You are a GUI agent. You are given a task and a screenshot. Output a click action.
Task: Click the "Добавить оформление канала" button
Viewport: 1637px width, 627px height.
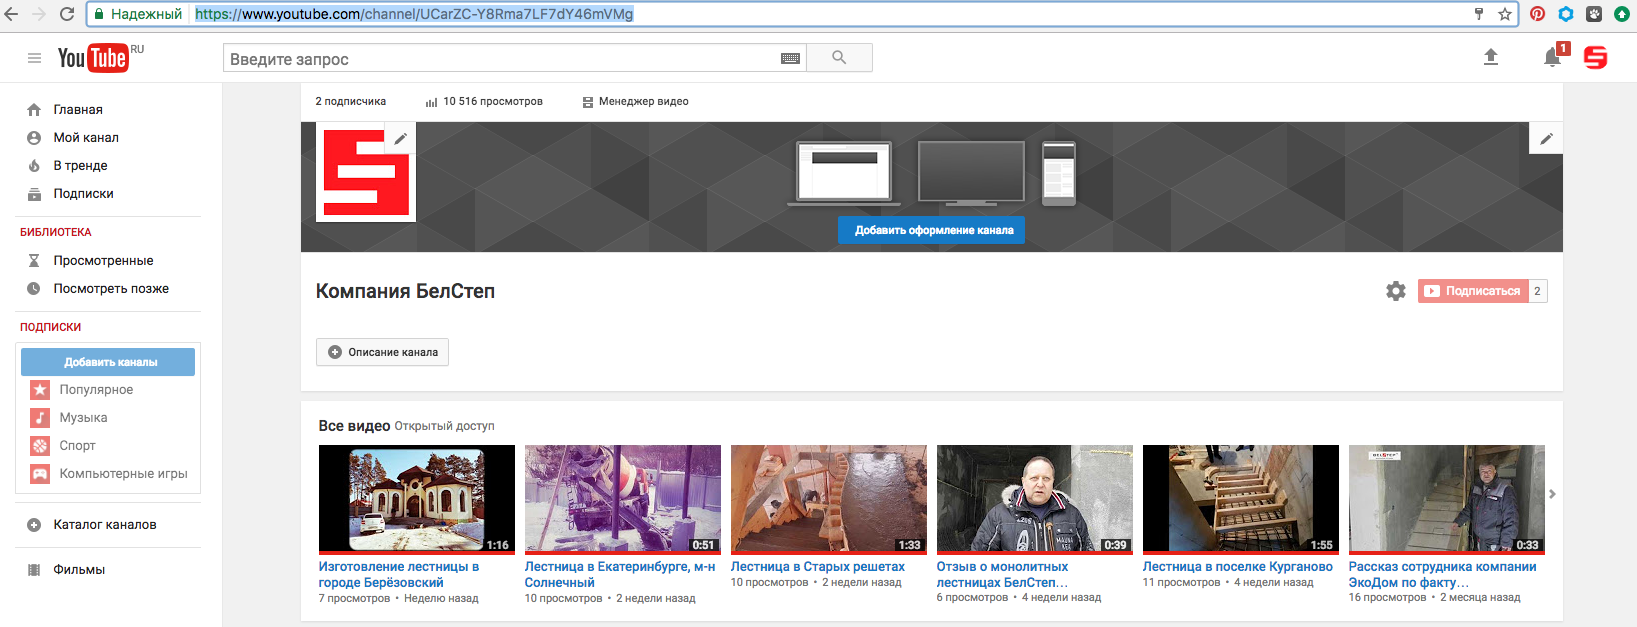(931, 230)
